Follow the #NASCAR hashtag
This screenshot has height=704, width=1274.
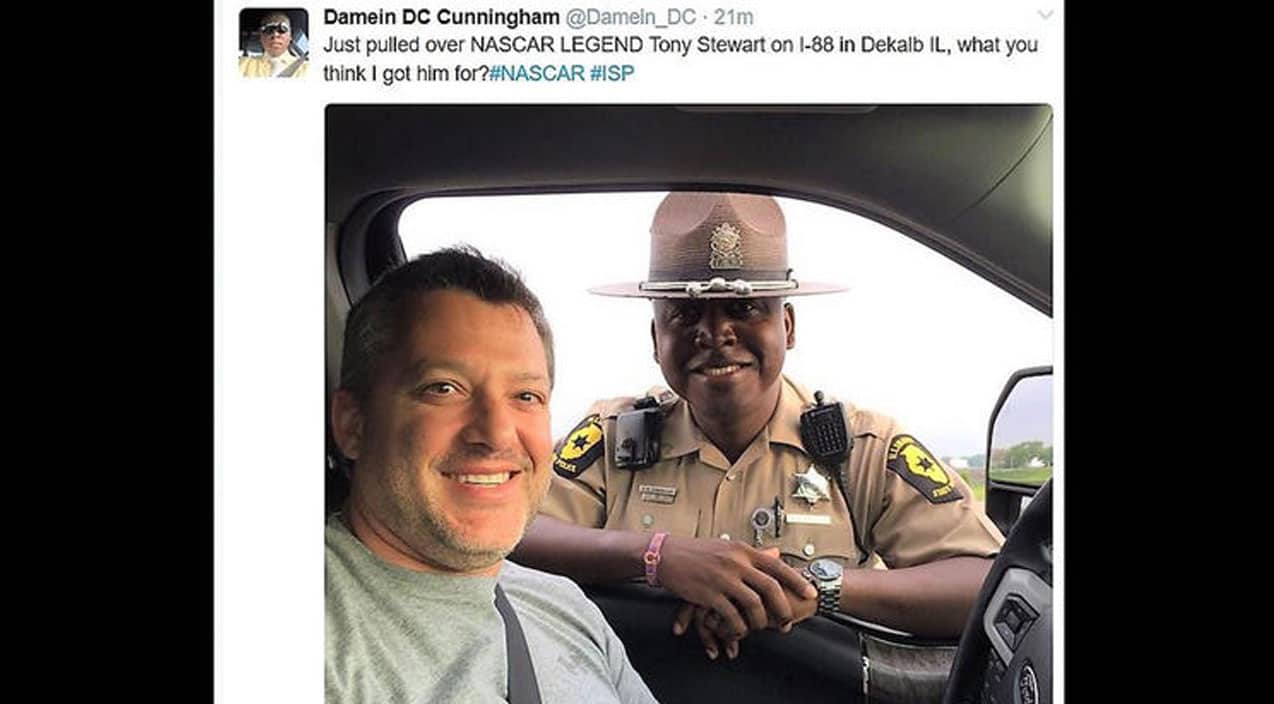pos(537,73)
